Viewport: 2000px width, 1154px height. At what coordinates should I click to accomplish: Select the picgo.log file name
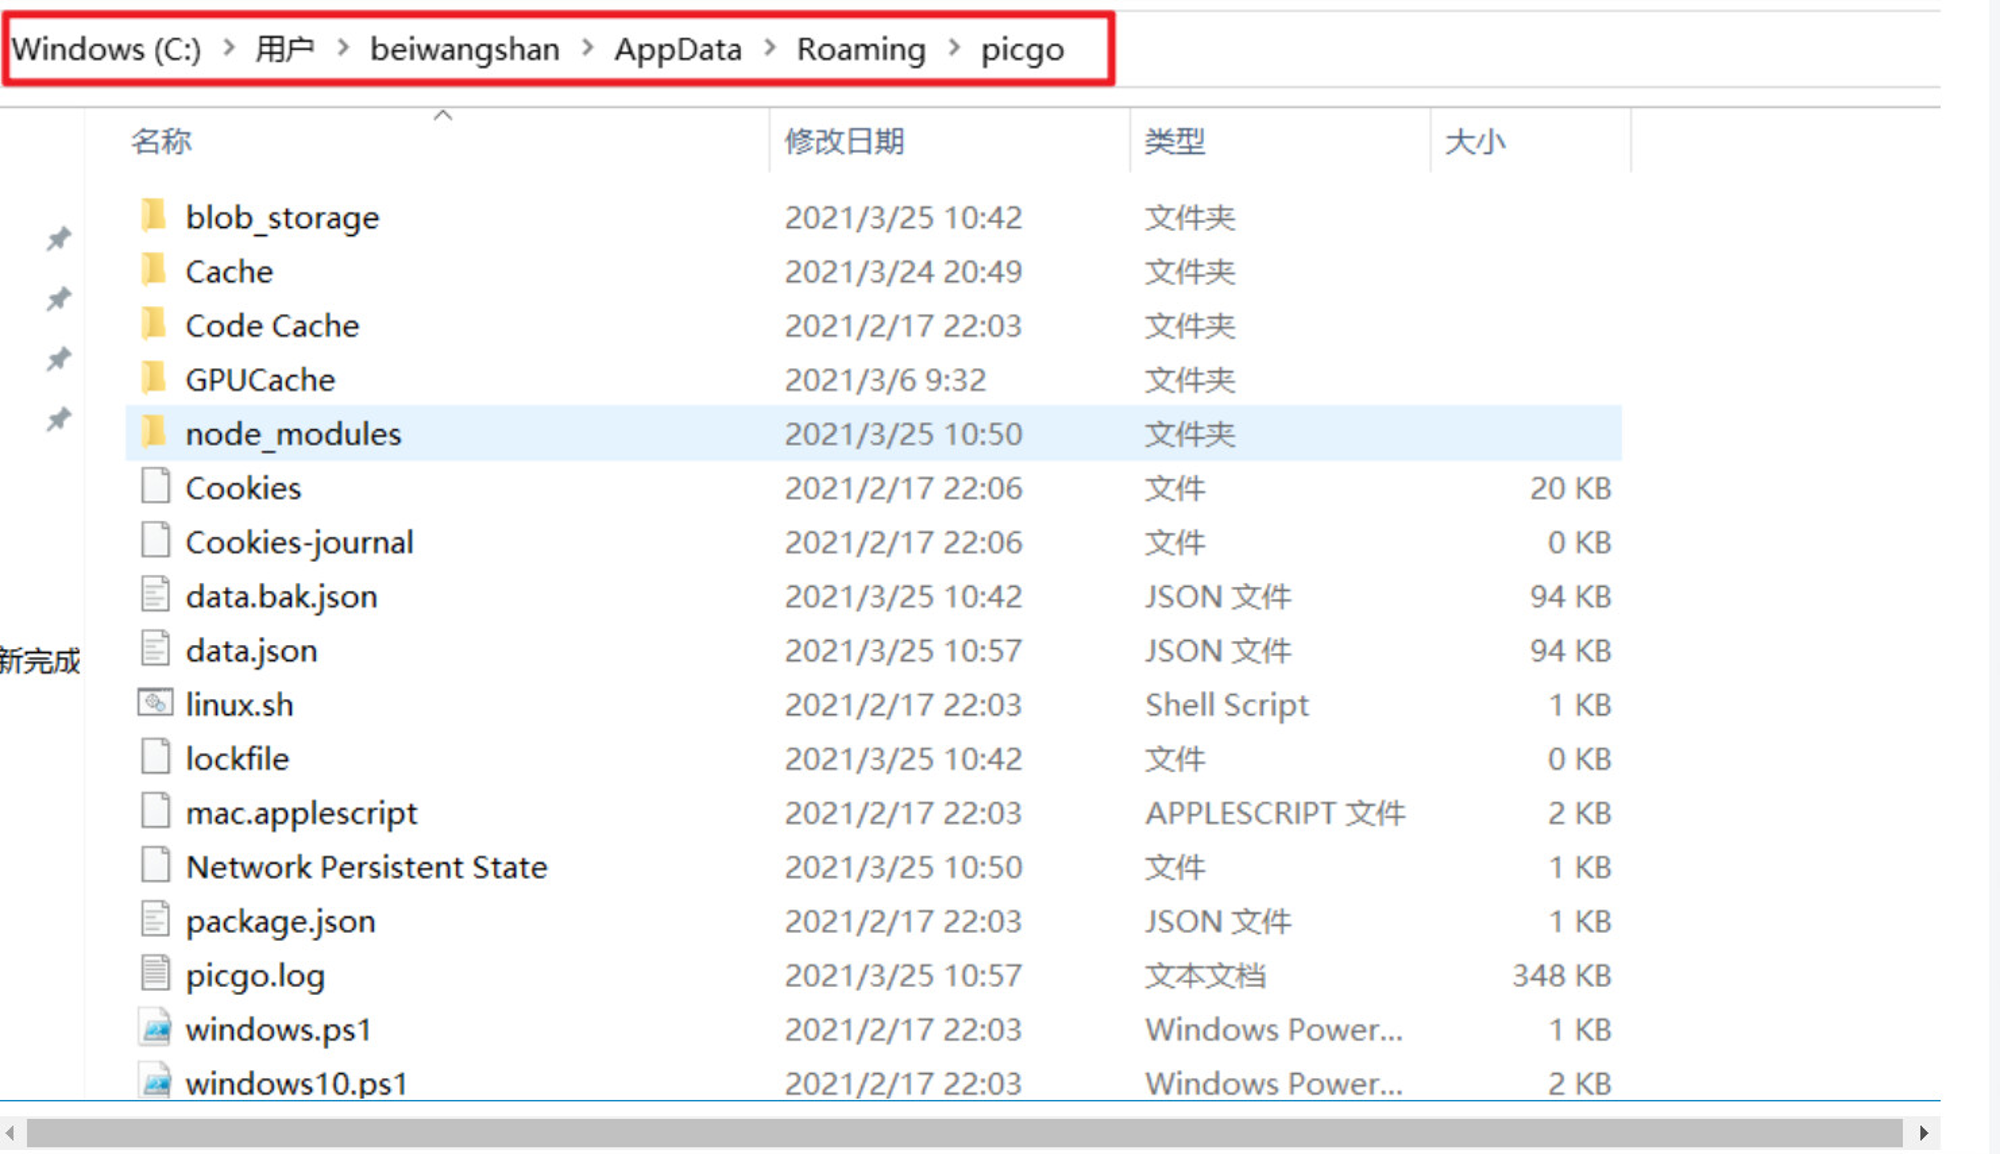point(256,975)
